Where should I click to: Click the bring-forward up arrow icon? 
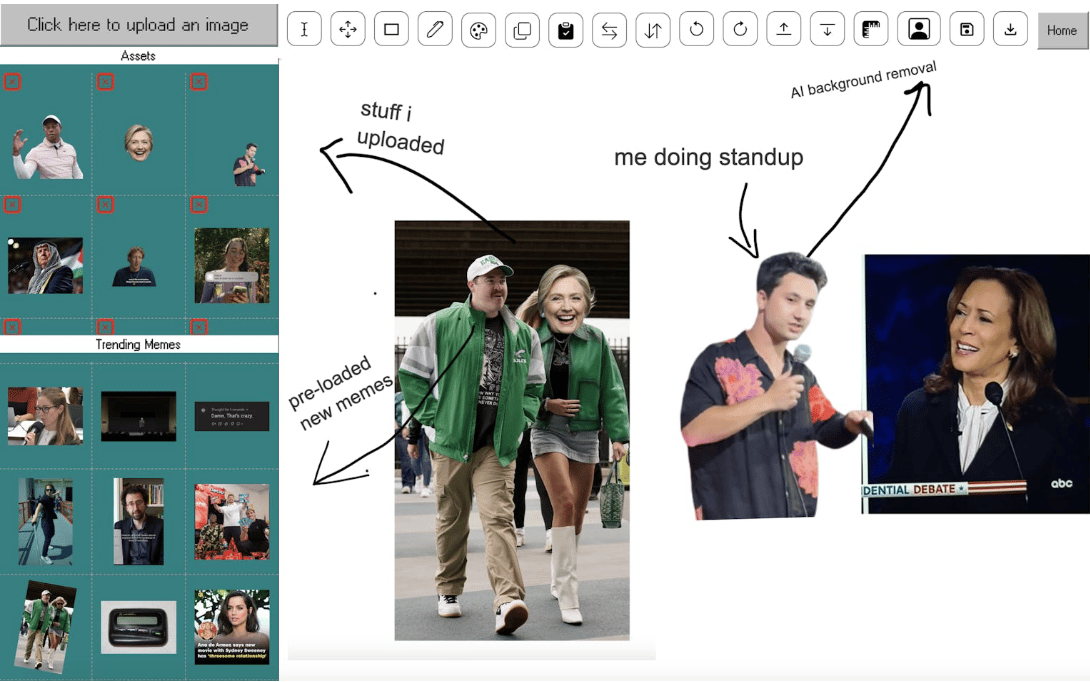(x=783, y=29)
